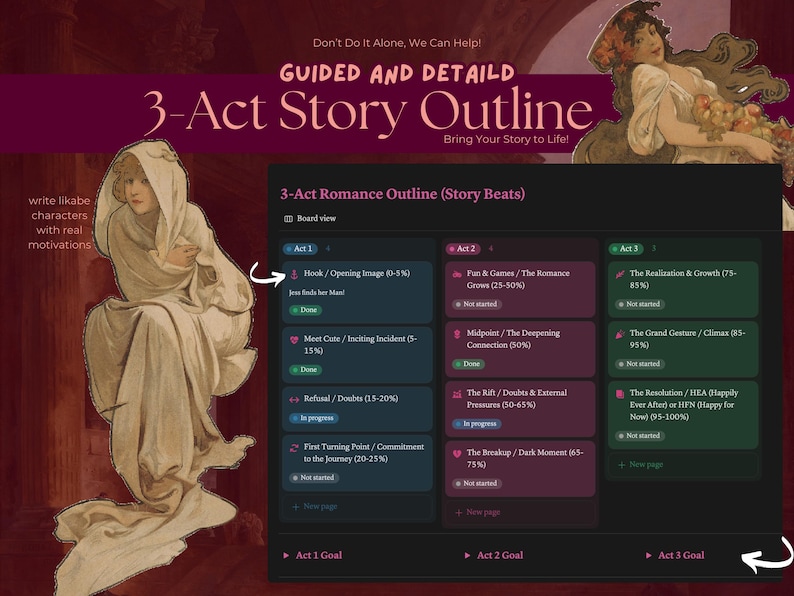794x596 pixels.
Task: Open the Refusal / Doubts (15-20%) card
Action: [x=358, y=409]
